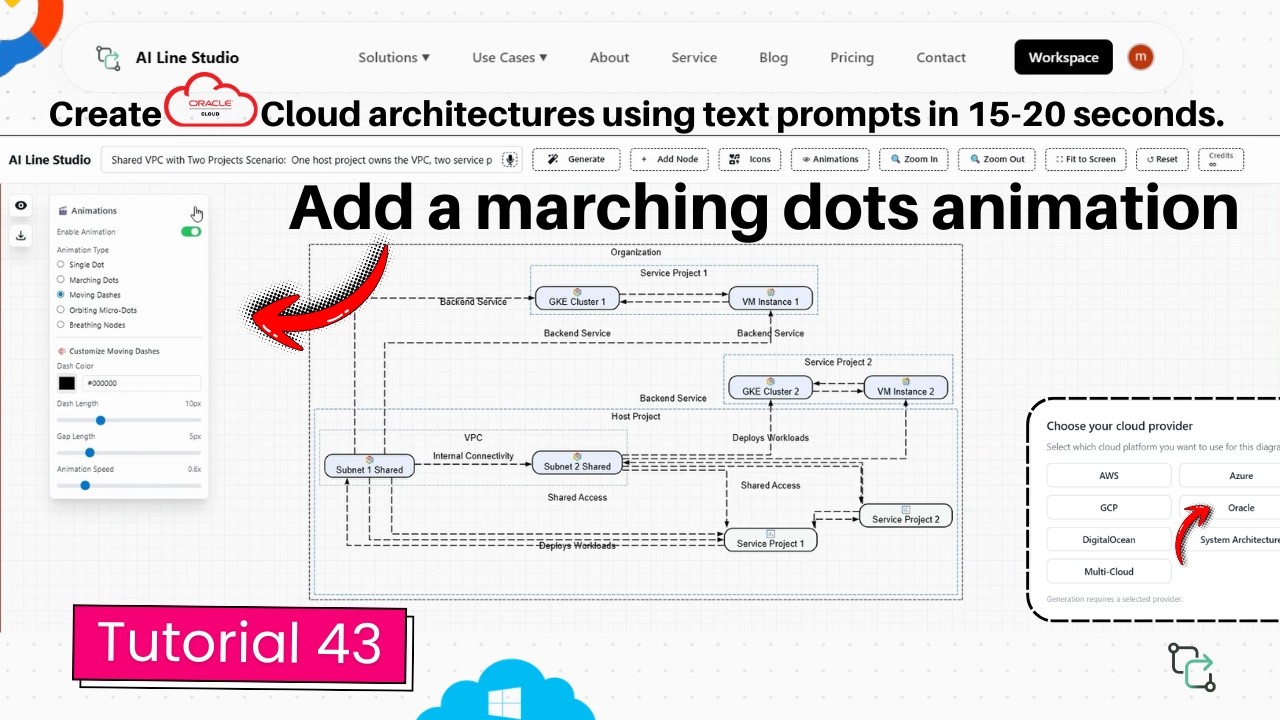Click the 'Organization' group label

tap(636, 252)
